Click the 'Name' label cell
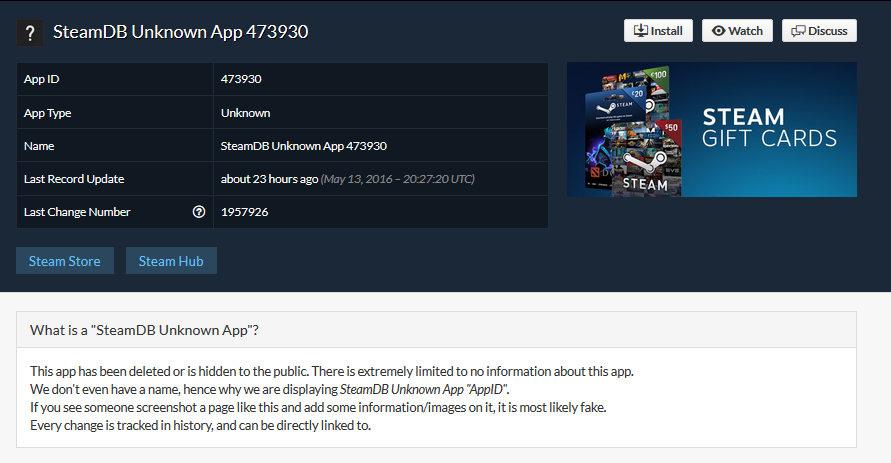 (115, 146)
